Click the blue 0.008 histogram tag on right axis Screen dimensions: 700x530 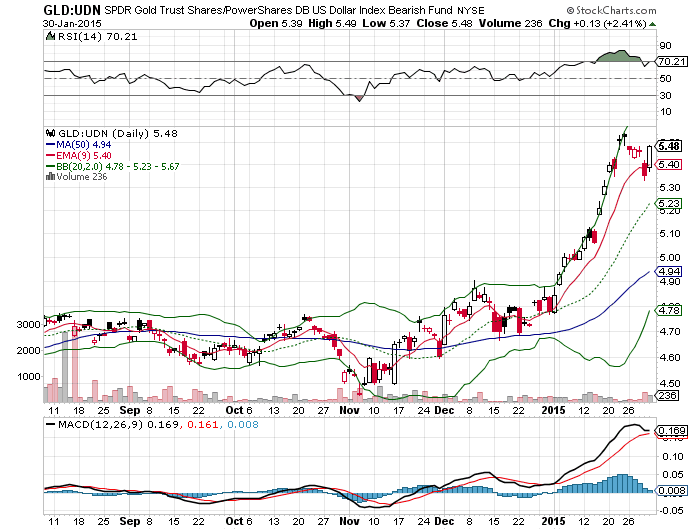tap(671, 491)
